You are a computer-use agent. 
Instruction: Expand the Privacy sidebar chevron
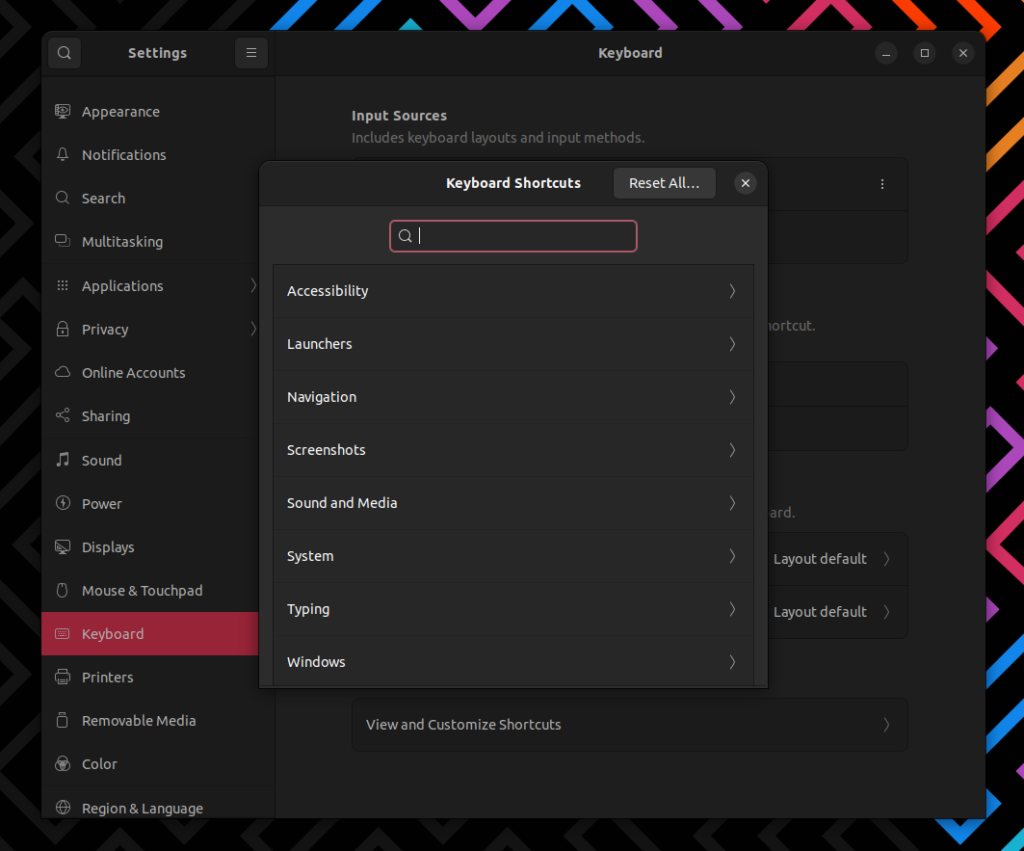[x=253, y=329]
